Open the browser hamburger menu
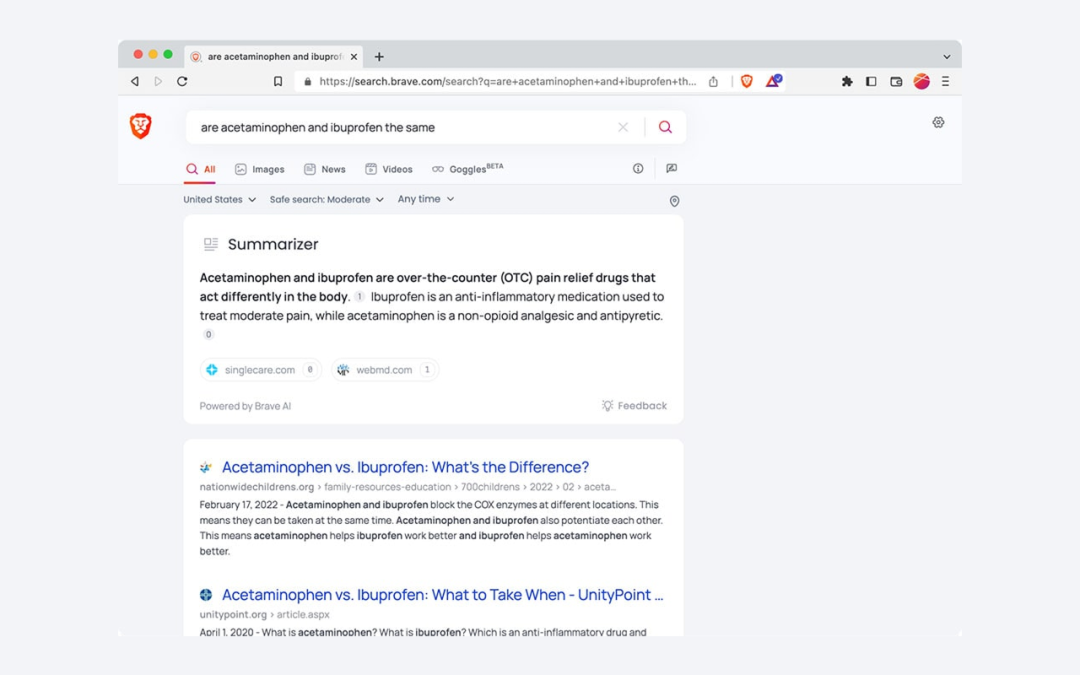1080x675 pixels. (946, 81)
